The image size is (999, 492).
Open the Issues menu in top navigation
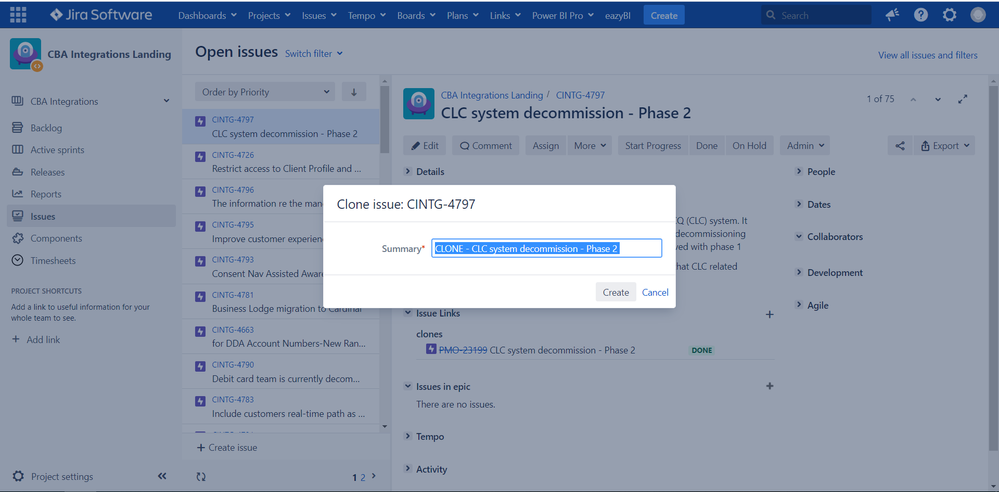point(319,15)
